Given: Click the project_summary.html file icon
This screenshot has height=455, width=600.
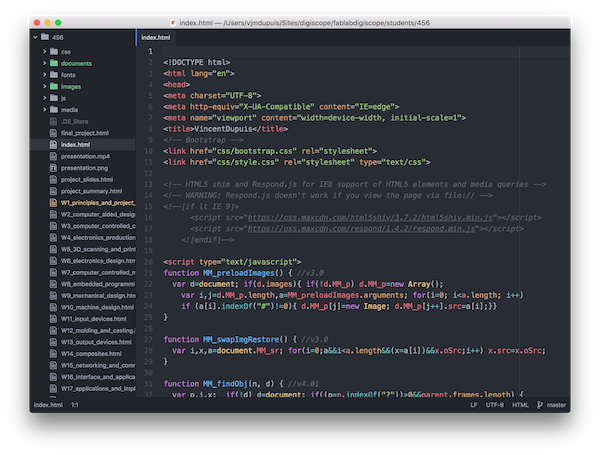Looking at the screenshot, I should coord(53,191).
